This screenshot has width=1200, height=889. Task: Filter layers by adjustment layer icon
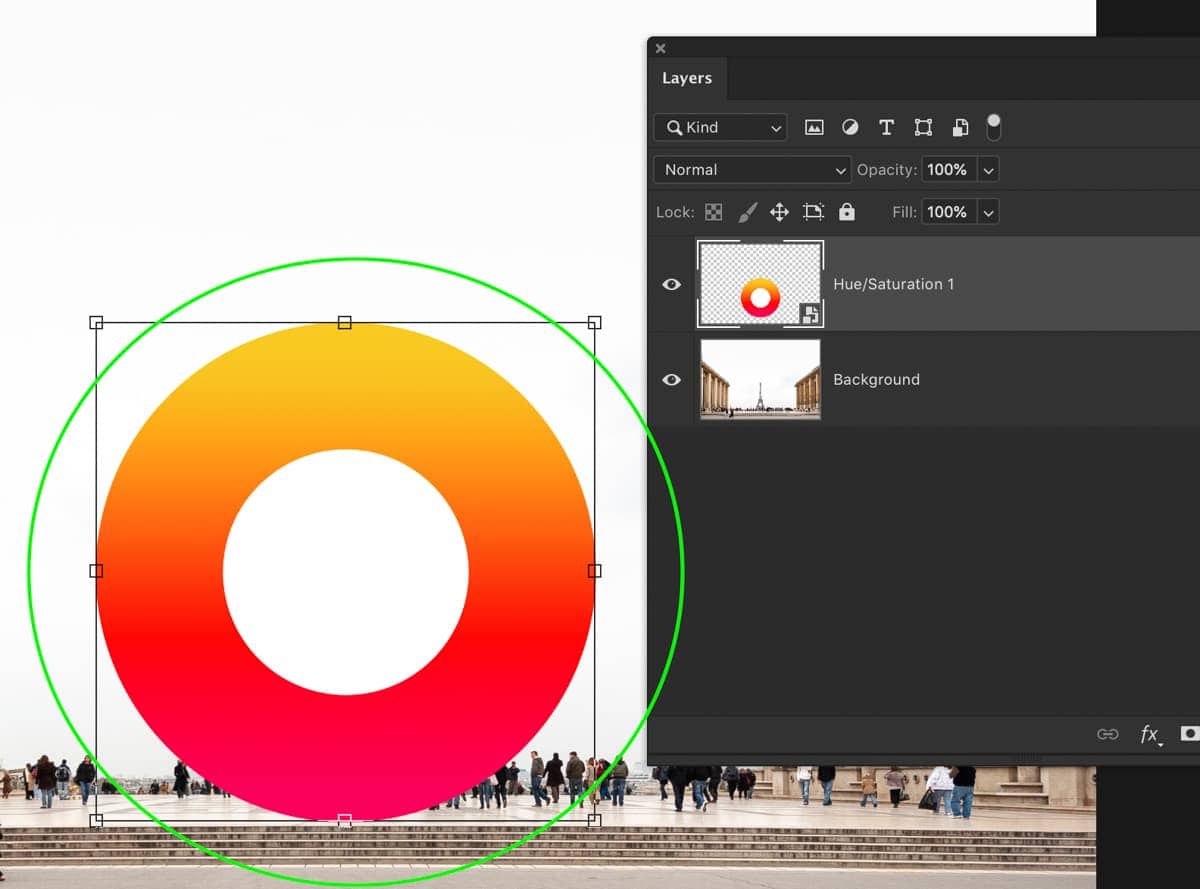click(850, 128)
